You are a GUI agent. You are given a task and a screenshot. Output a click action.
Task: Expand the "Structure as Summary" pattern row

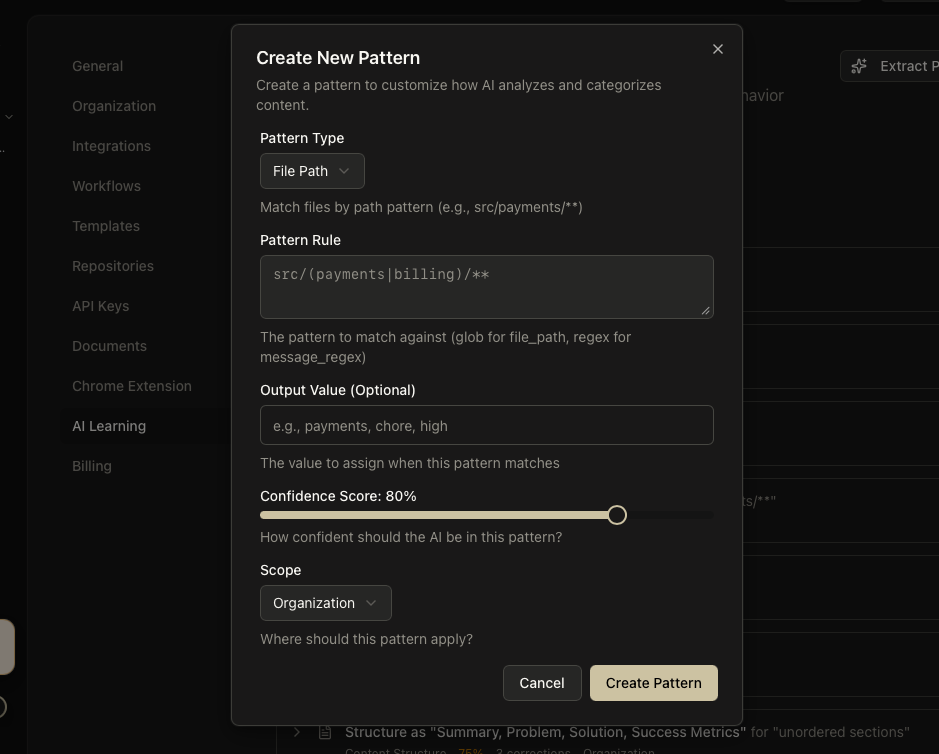[296, 732]
